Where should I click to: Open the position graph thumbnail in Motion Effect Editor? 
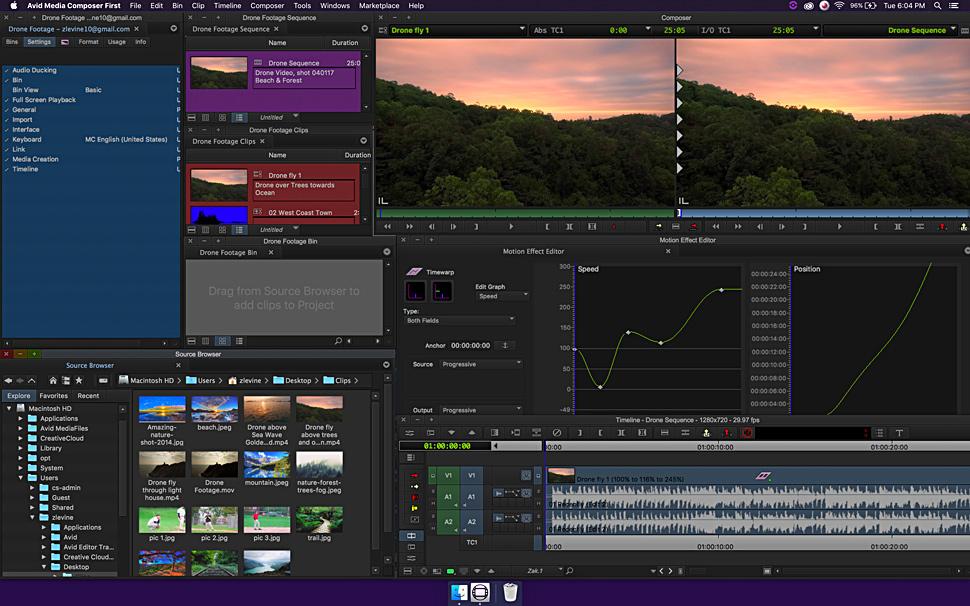pos(442,291)
